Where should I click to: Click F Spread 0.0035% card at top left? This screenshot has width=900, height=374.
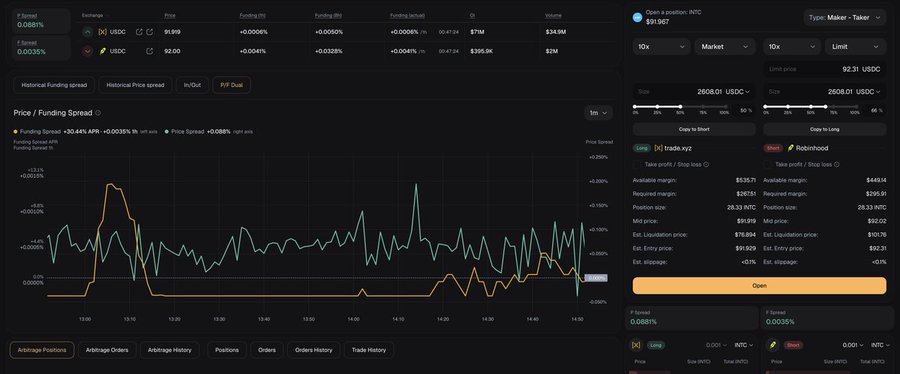click(x=41, y=48)
